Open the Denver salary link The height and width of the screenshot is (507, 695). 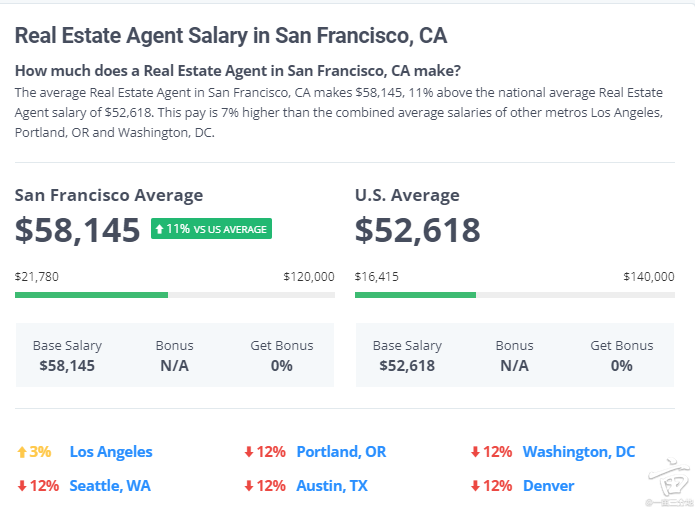point(548,486)
